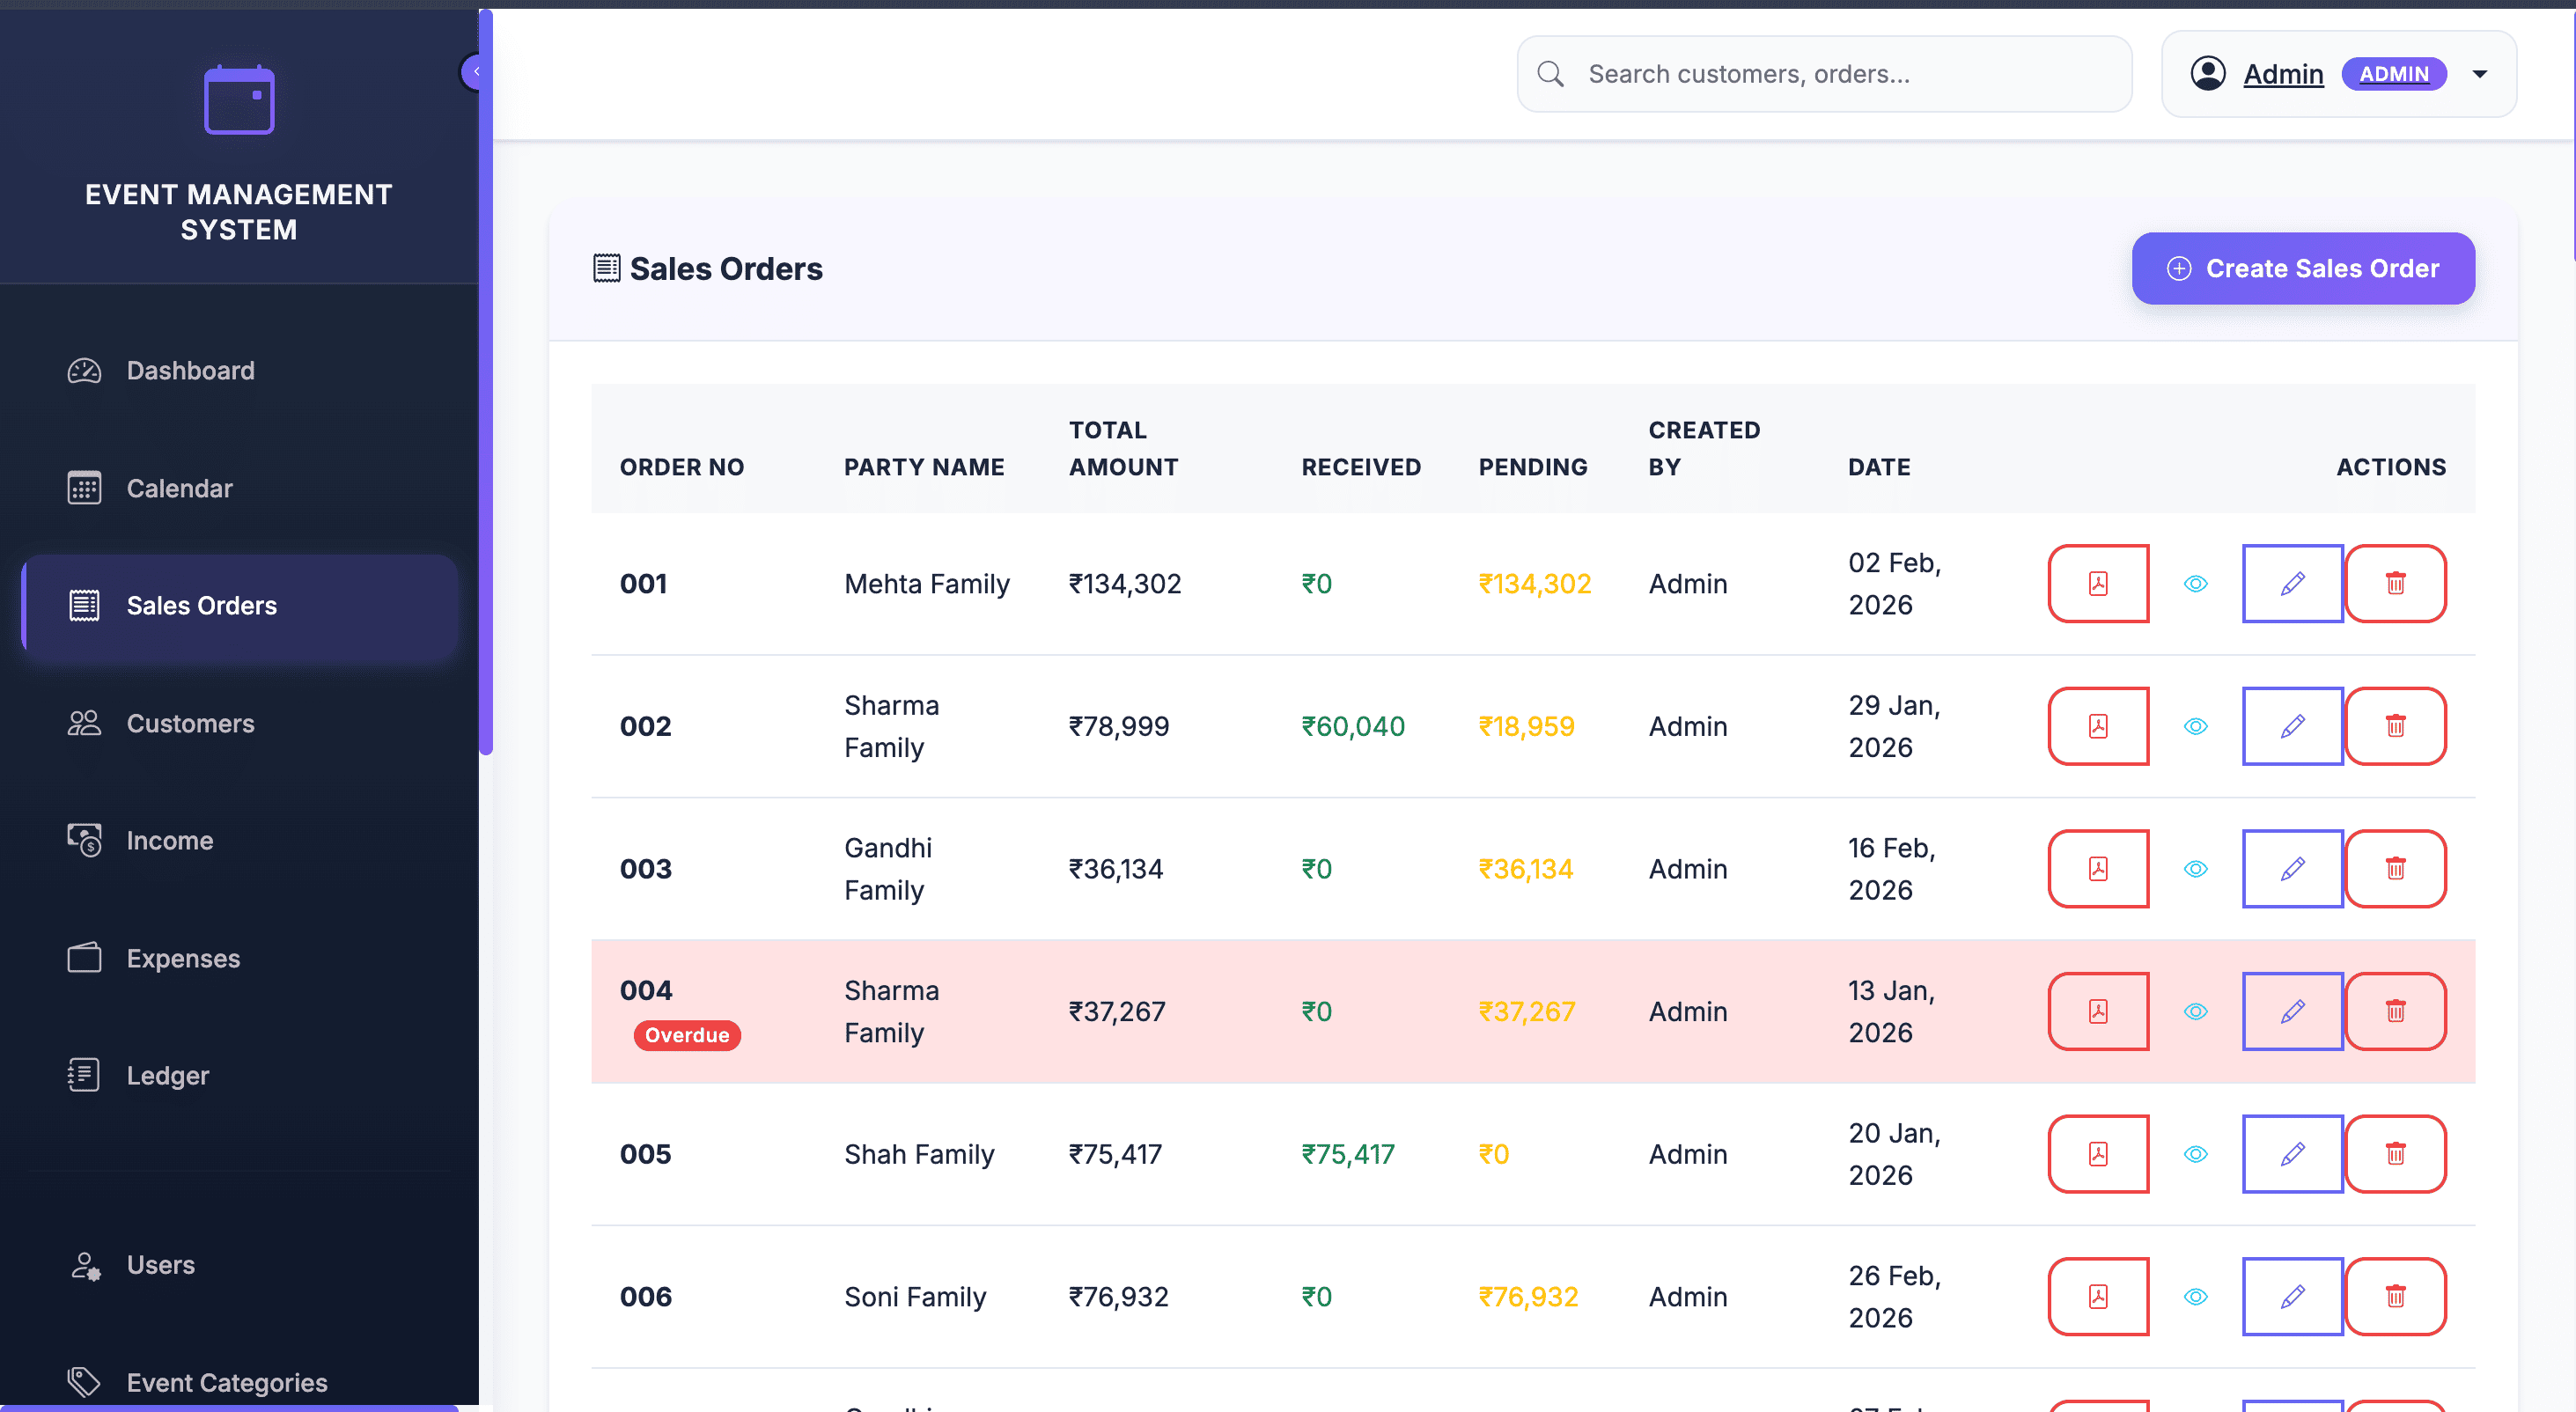Click the calendar logo icon in sidebar
The height and width of the screenshot is (1412, 2576).
tap(239, 100)
